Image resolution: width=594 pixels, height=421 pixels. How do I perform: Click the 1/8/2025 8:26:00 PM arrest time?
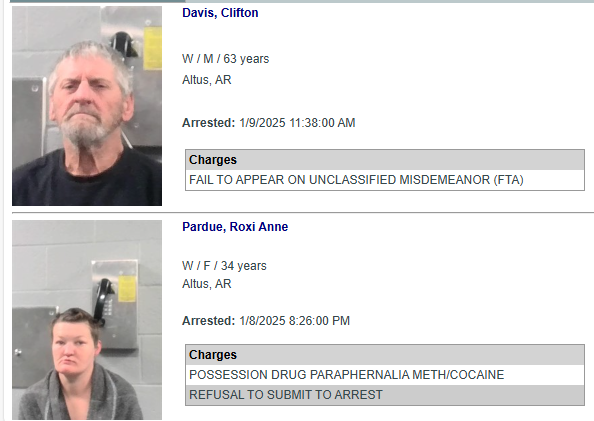[x=294, y=321]
